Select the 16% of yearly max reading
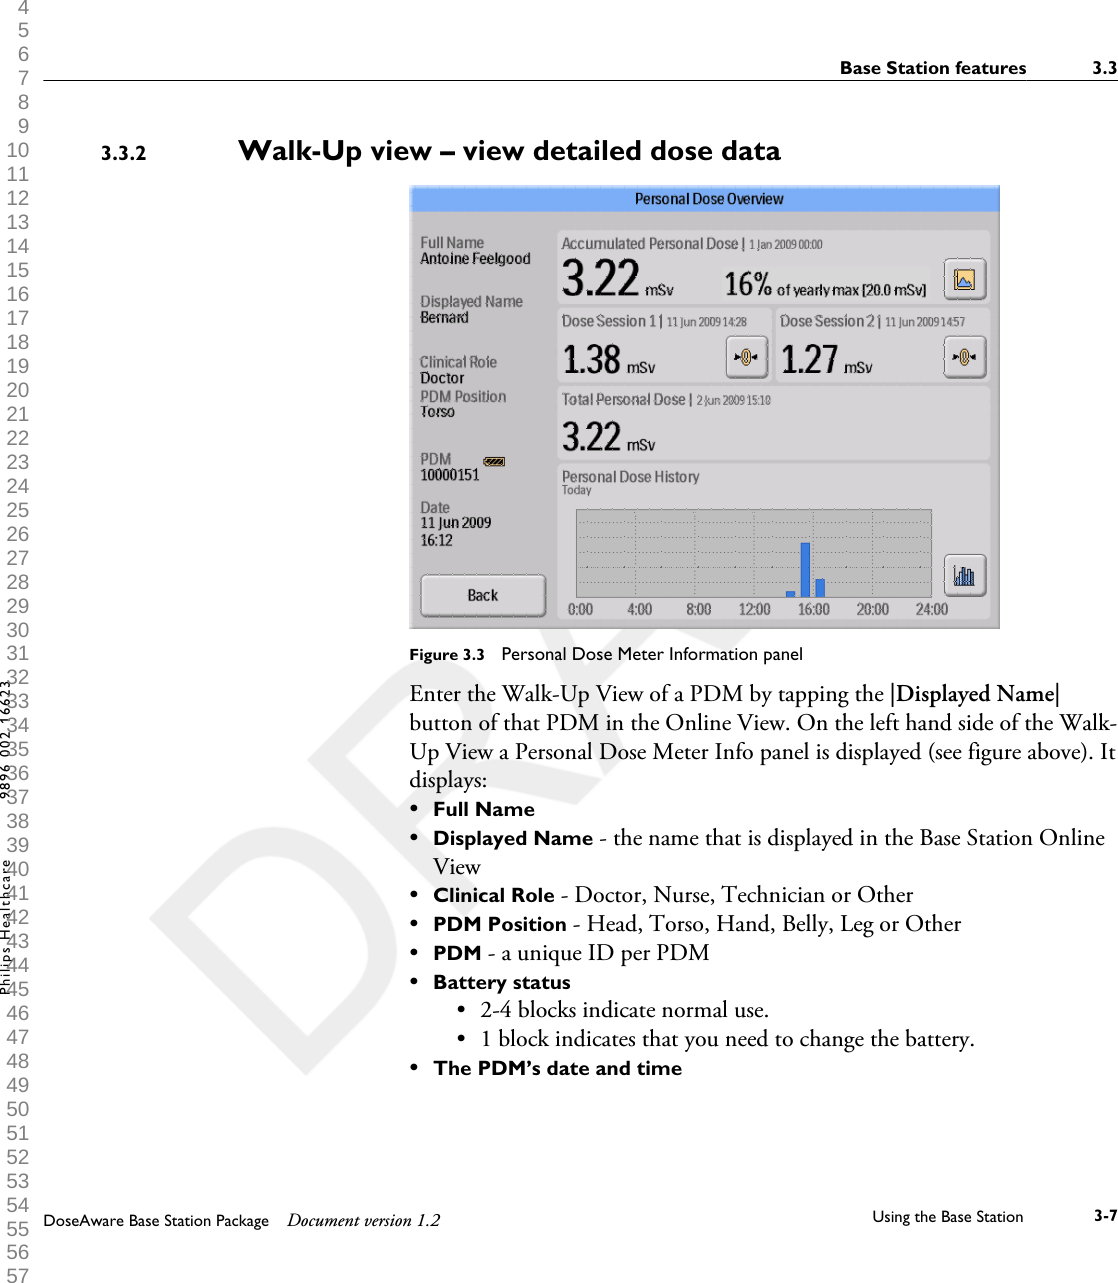The image size is (1118, 1283). coord(826,280)
